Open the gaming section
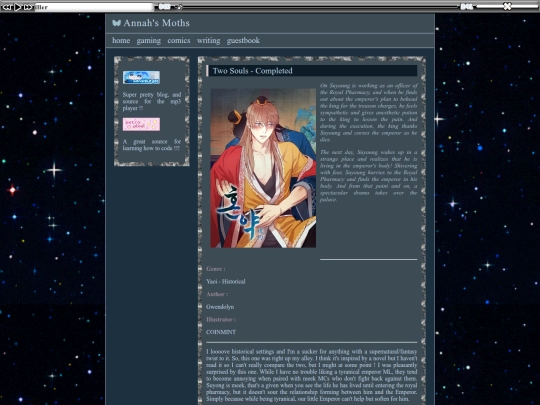The height and width of the screenshot is (405, 540). coord(148,41)
